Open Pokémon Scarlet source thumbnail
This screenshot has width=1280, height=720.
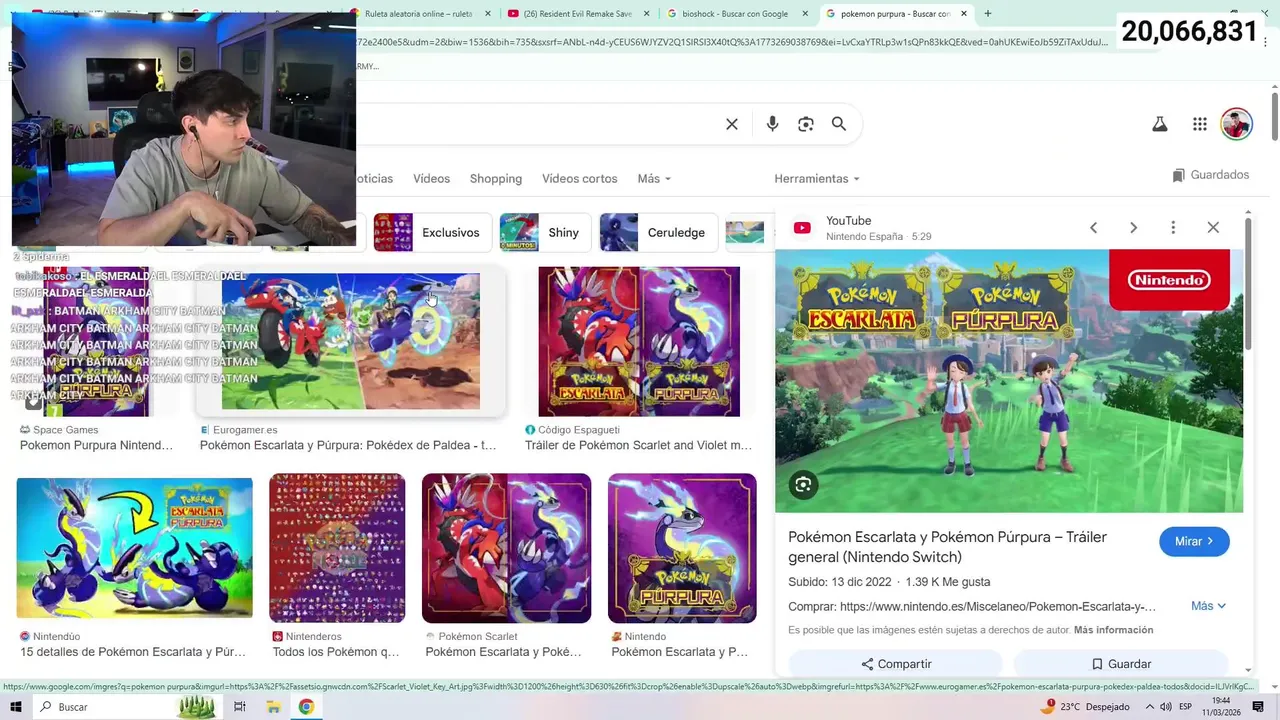pos(506,548)
